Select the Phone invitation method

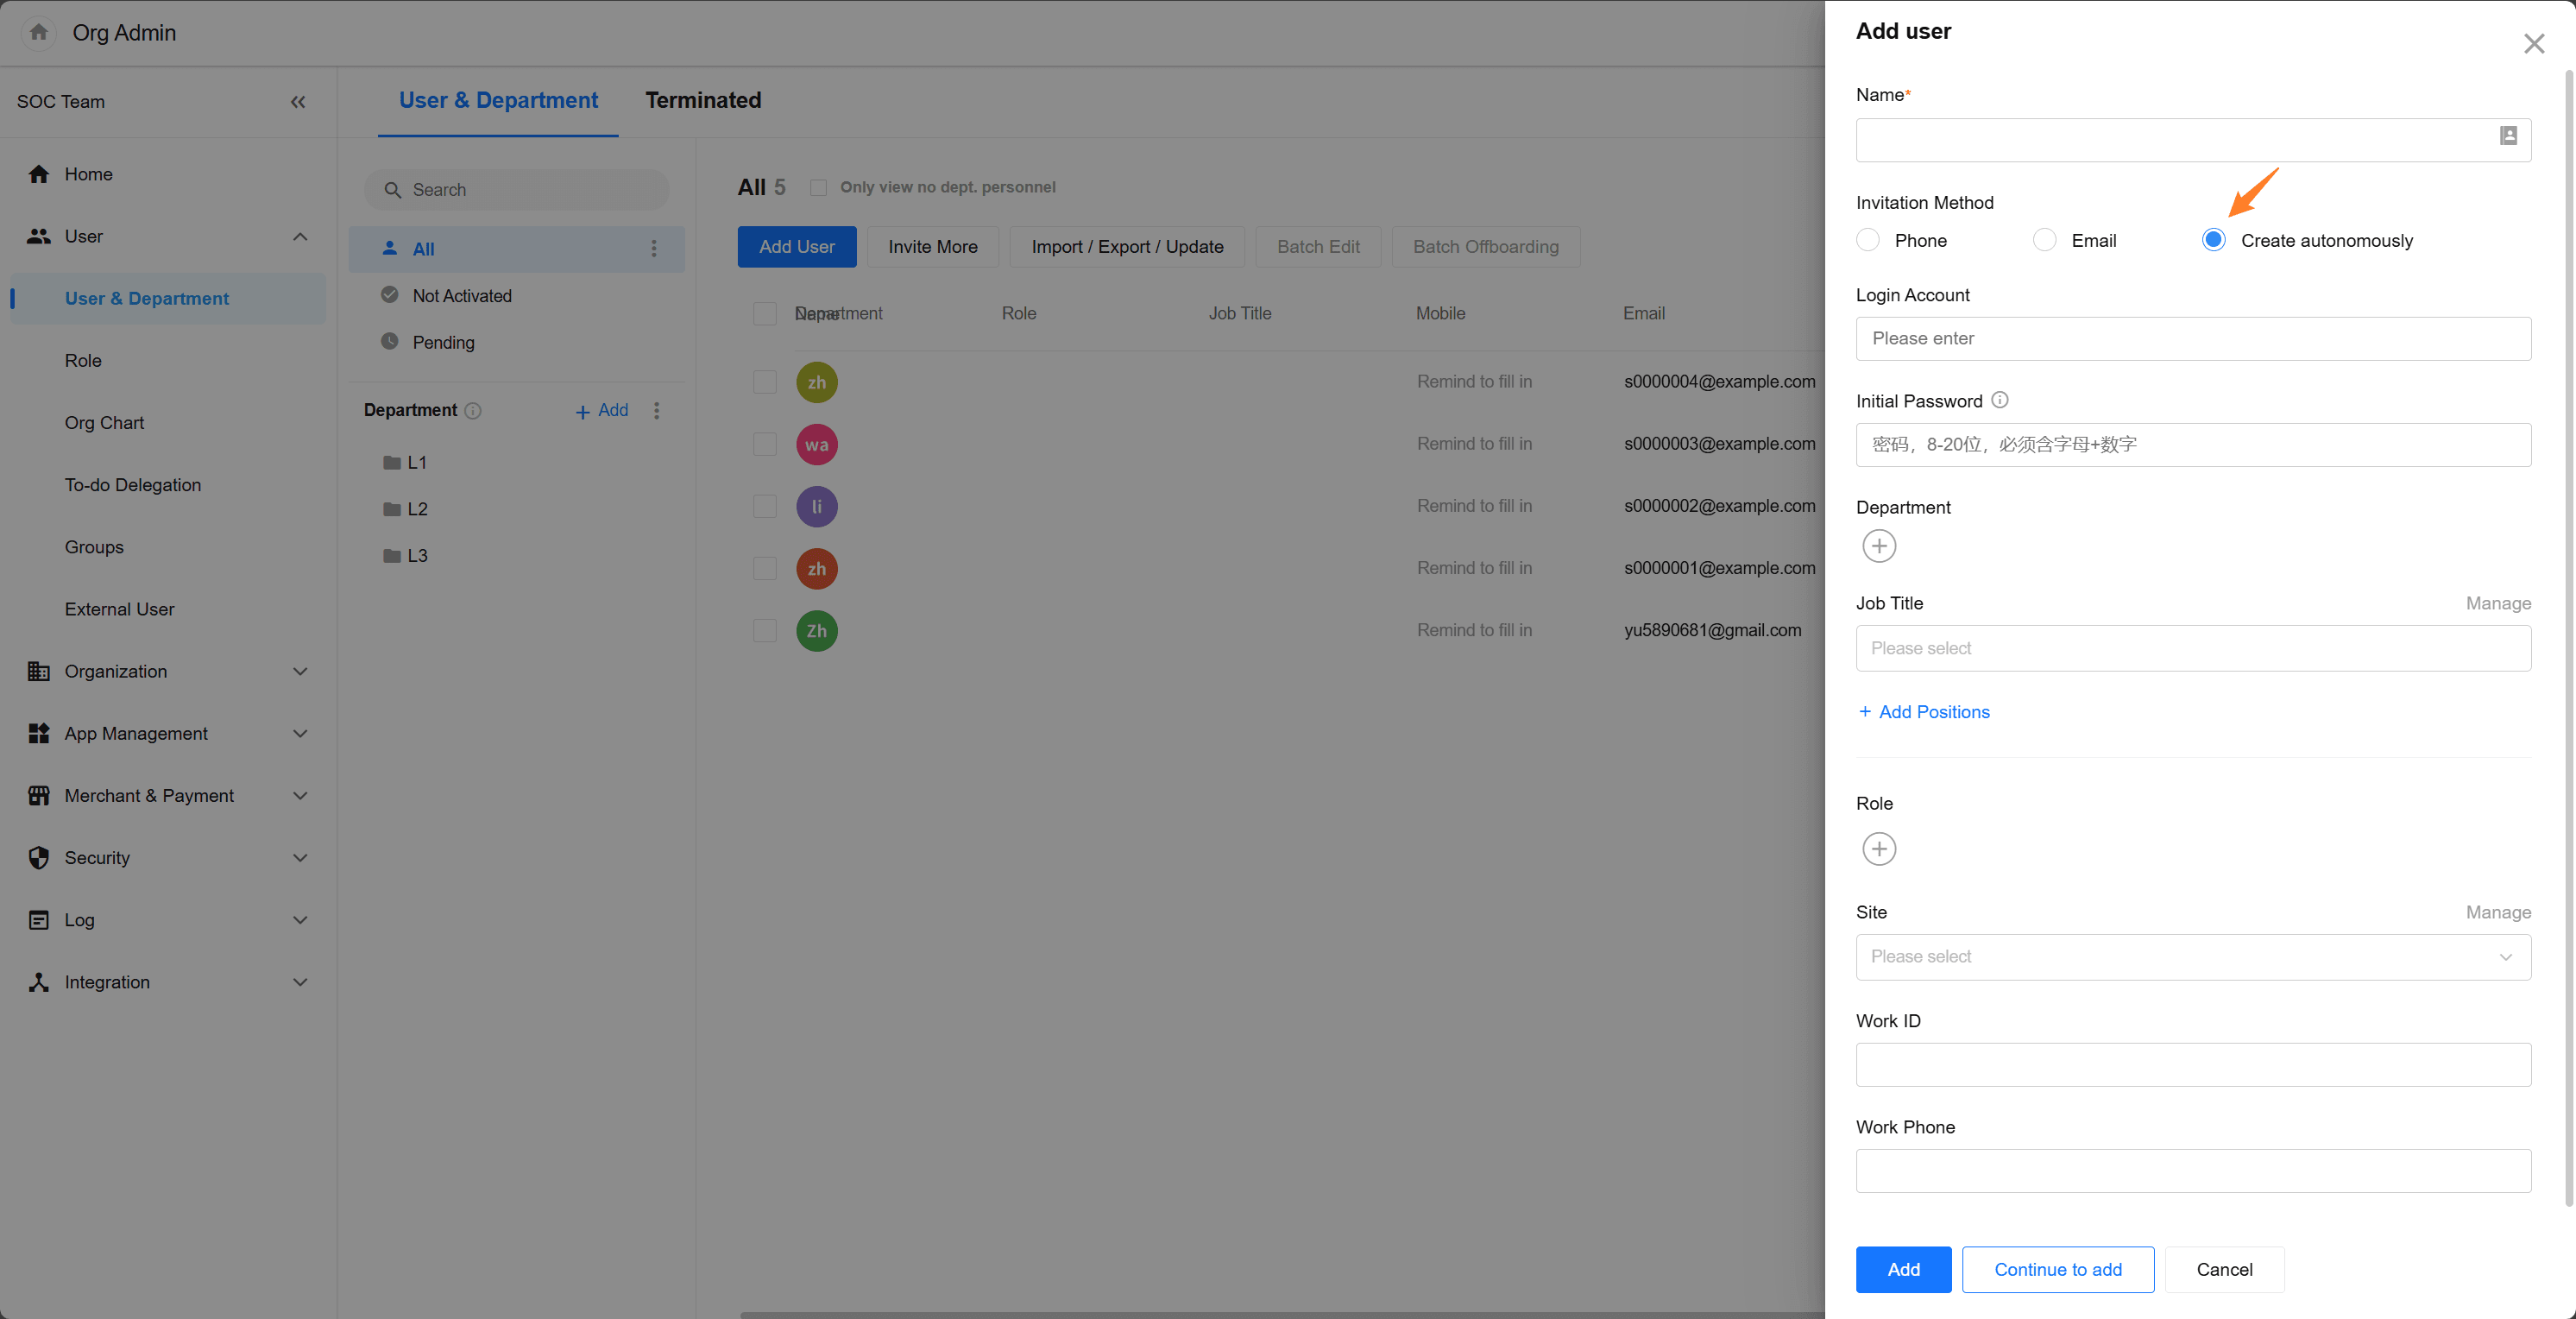(1868, 240)
